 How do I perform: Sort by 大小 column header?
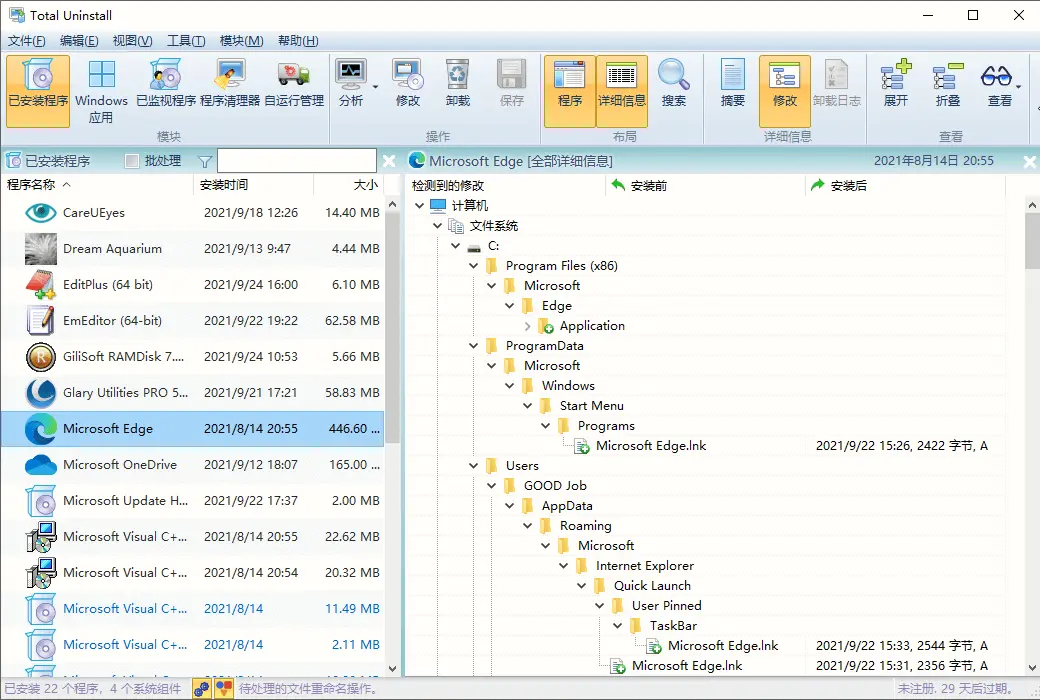pos(349,184)
